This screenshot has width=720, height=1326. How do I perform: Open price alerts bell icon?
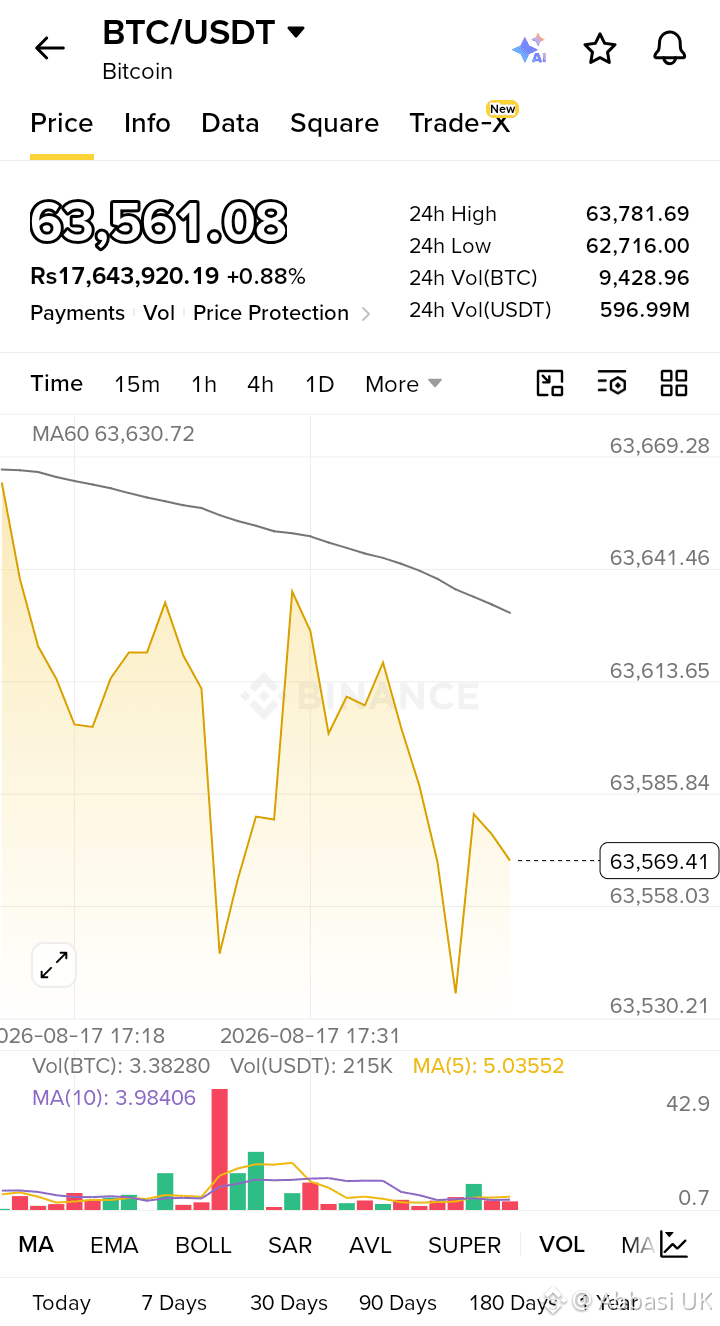669,48
